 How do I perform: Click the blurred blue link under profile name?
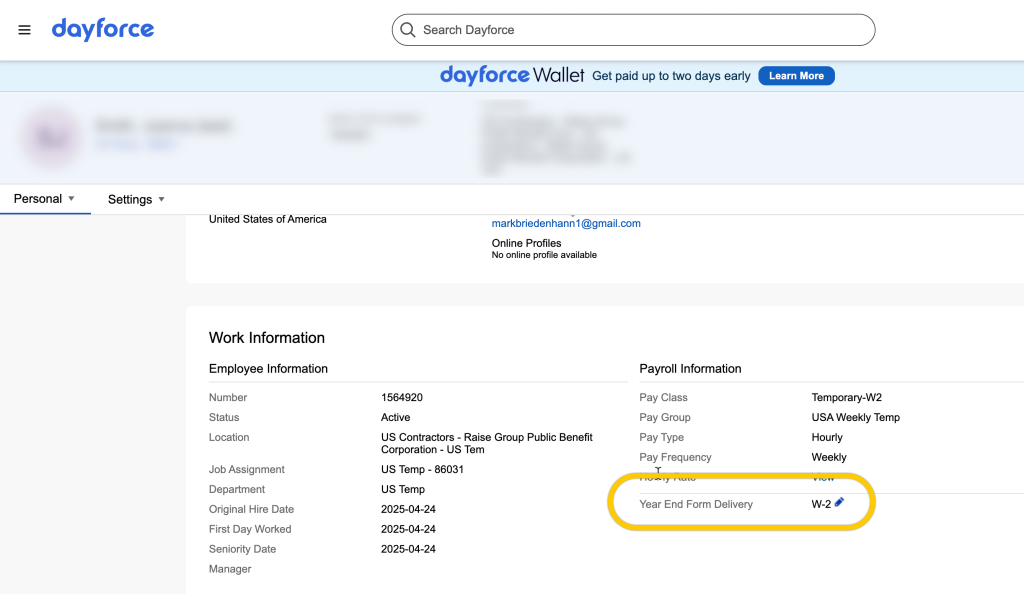tap(135, 145)
